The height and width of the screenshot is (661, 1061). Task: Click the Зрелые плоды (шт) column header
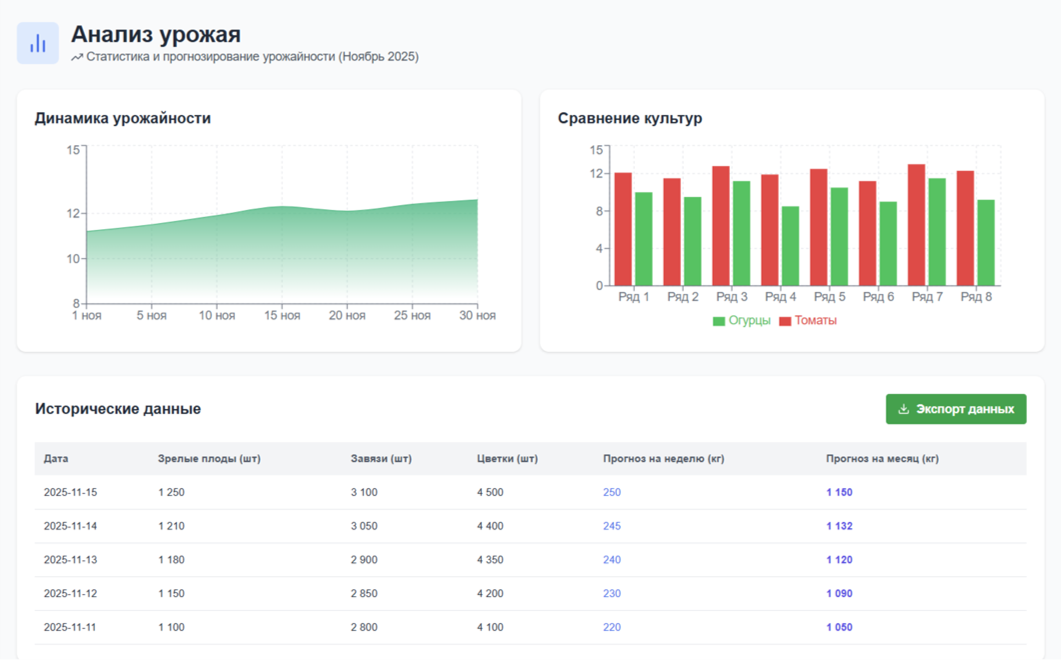point(209,459)
